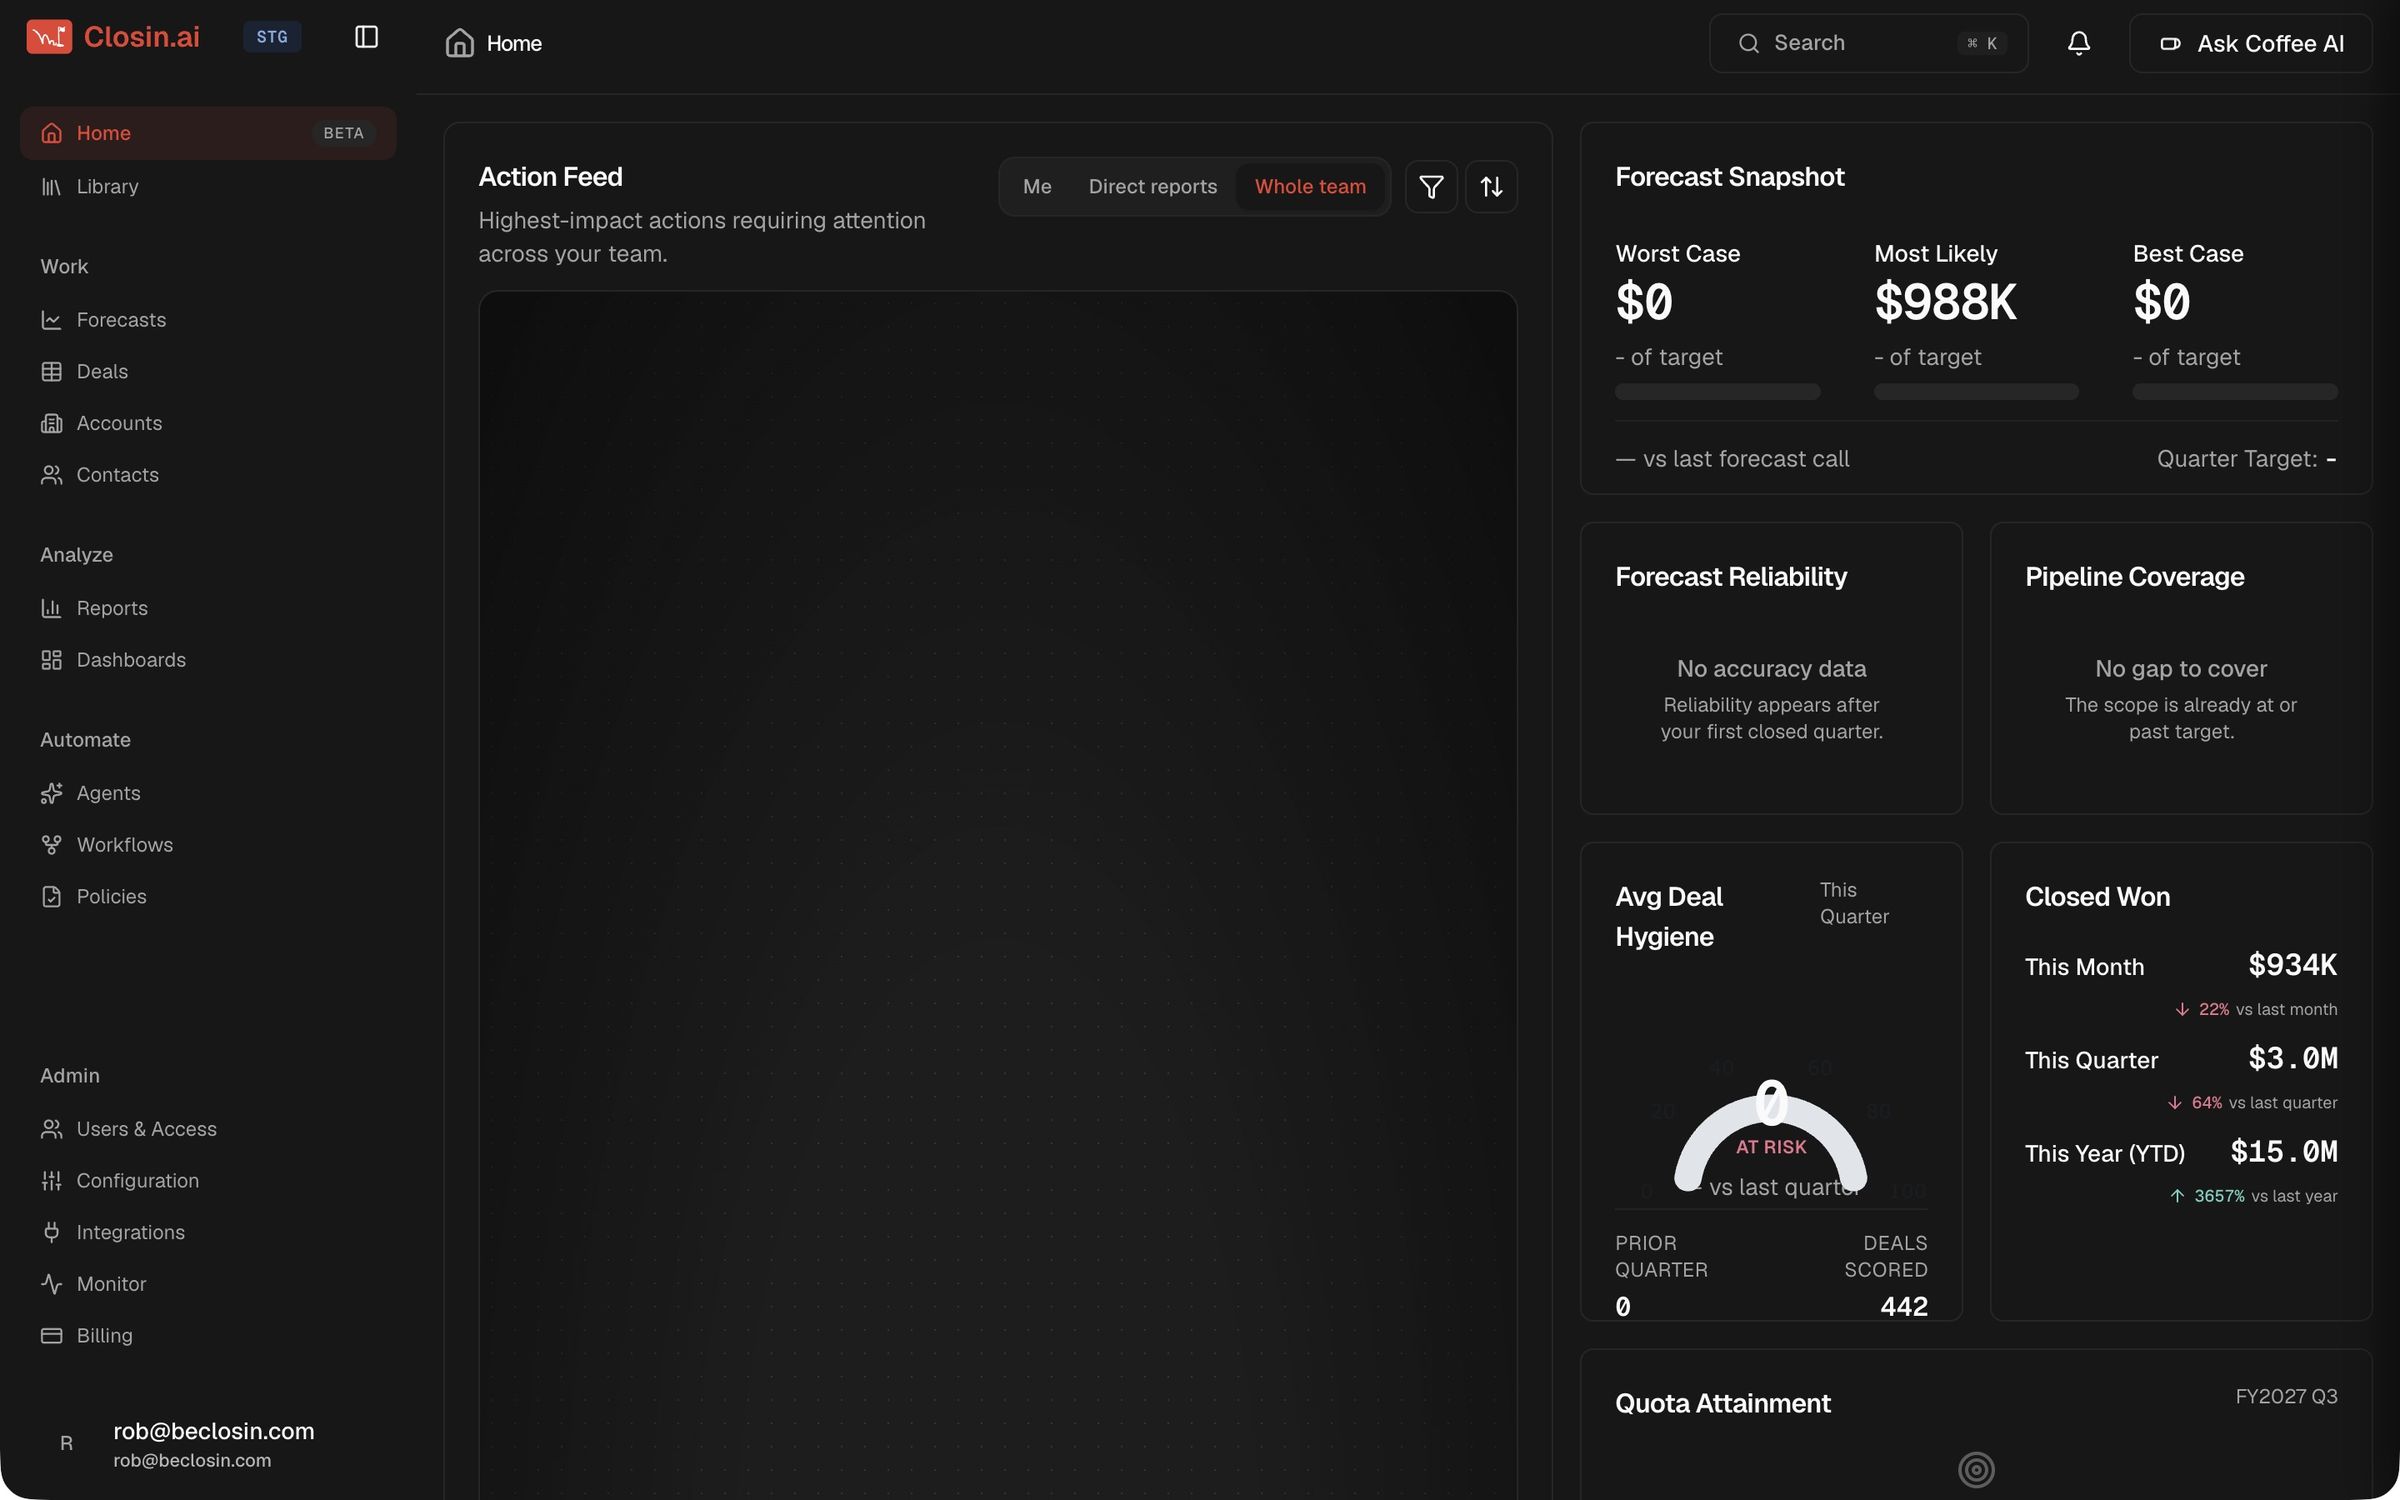Screen dimensions: 2400x1500
Task: Click the Library sidebar icon
Action: pos(51,187)
